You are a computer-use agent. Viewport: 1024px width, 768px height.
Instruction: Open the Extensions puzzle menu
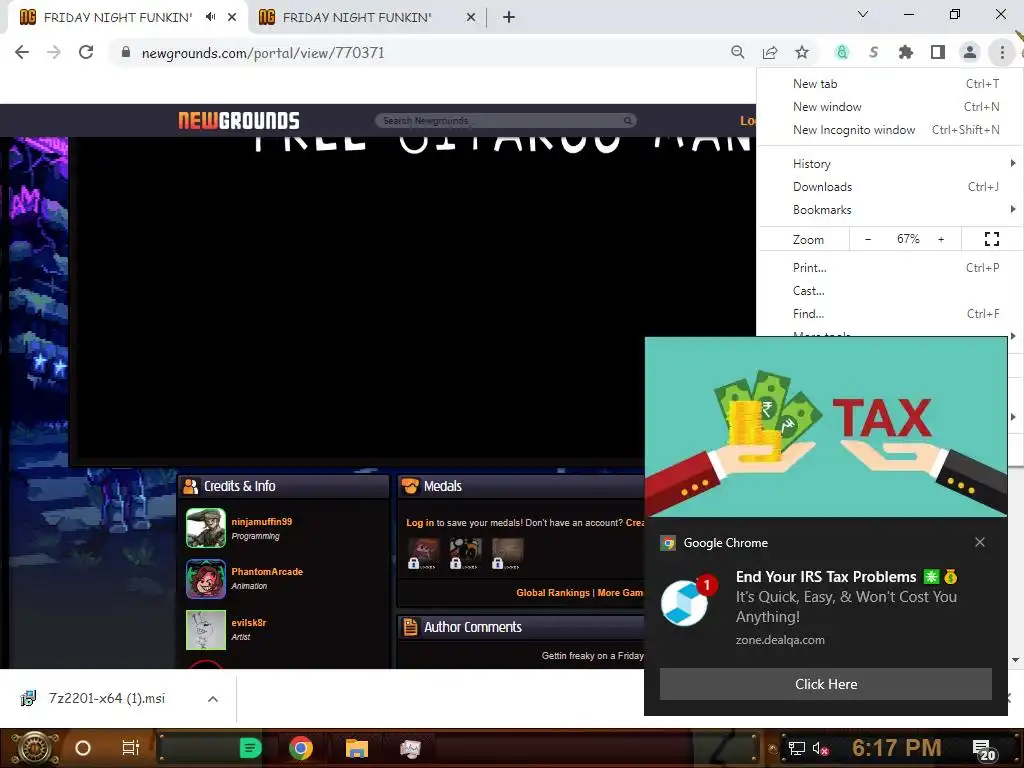pyautogui.click(x=906, y=52)
